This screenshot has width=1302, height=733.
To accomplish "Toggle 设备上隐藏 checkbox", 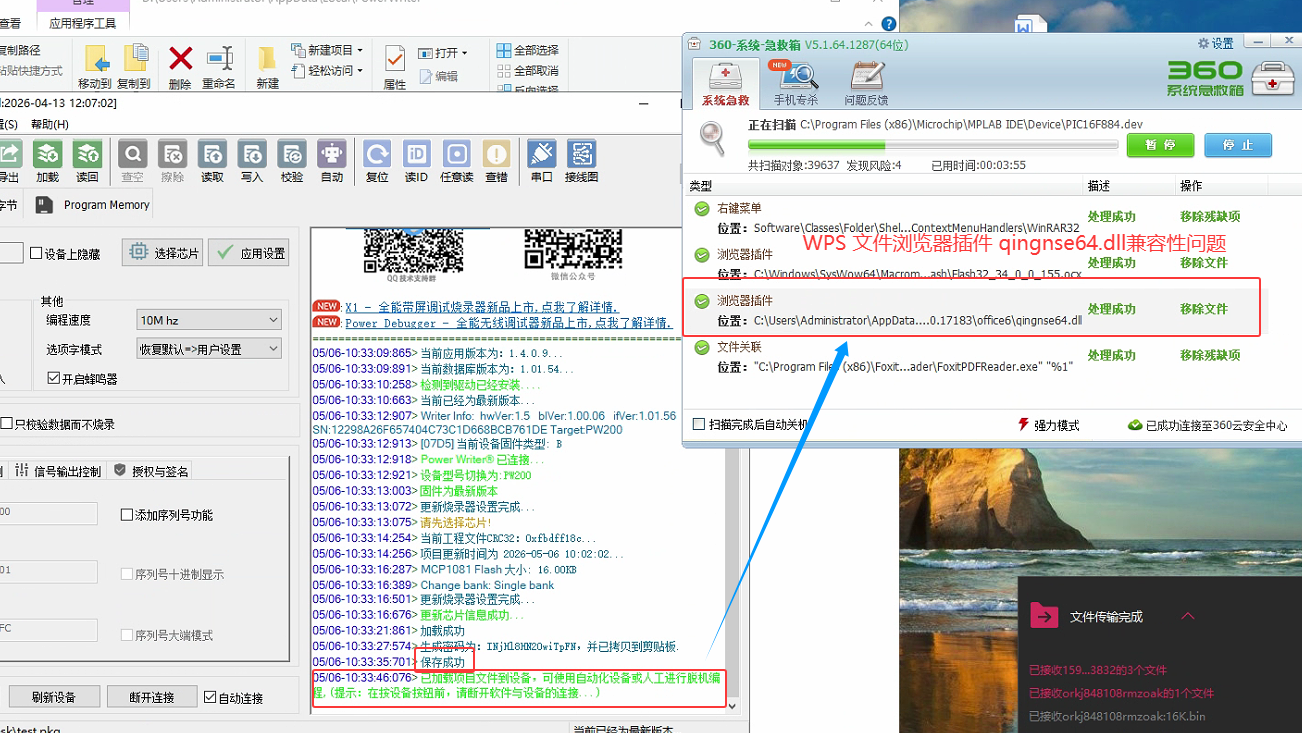I will 36,253.
